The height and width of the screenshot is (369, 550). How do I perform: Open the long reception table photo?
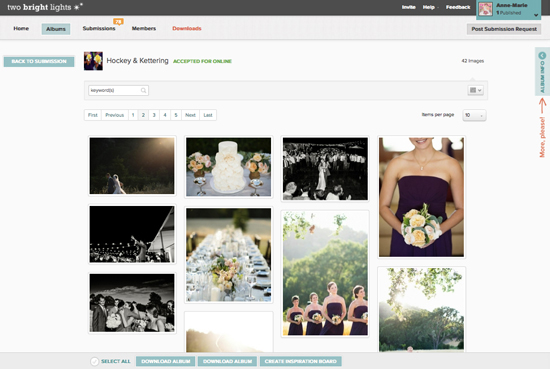(x=229, y=255)
